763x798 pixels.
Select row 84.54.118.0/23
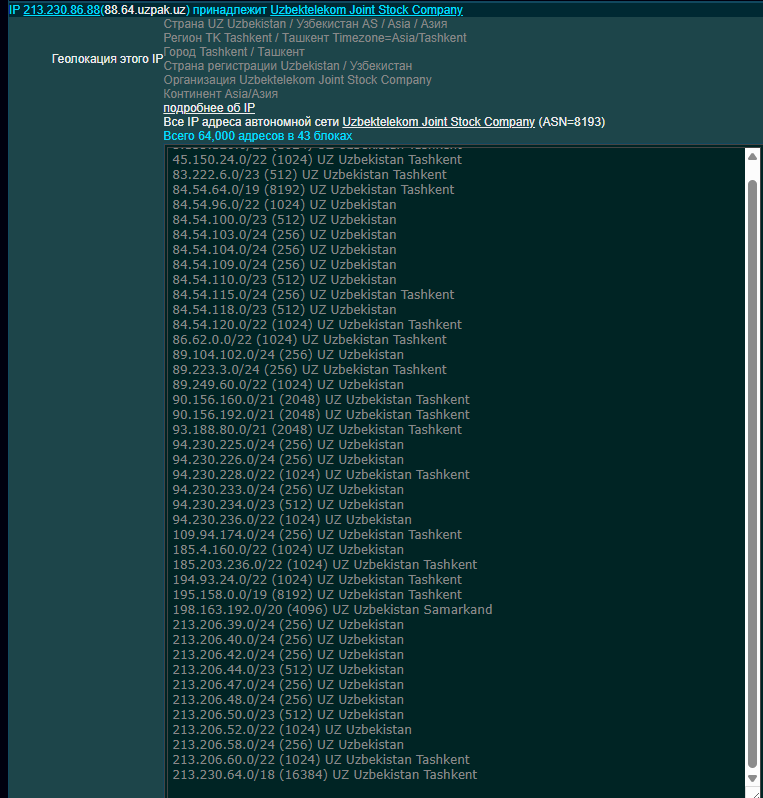tap(284, 309)
